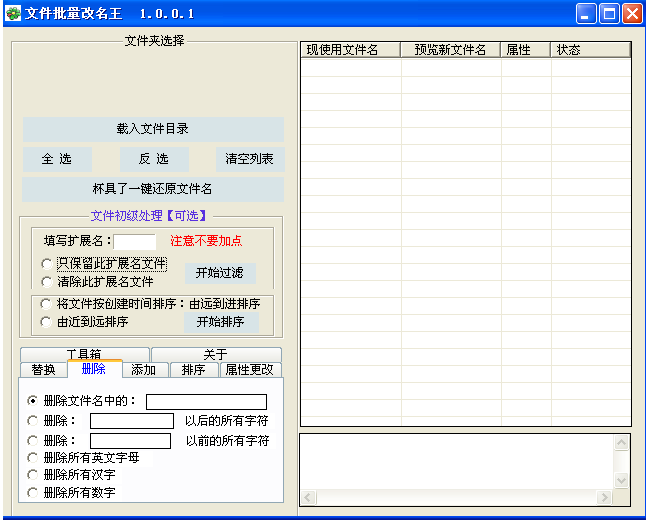
Task: Focus input before 以后的所有字符
Action: coord(132,421)
